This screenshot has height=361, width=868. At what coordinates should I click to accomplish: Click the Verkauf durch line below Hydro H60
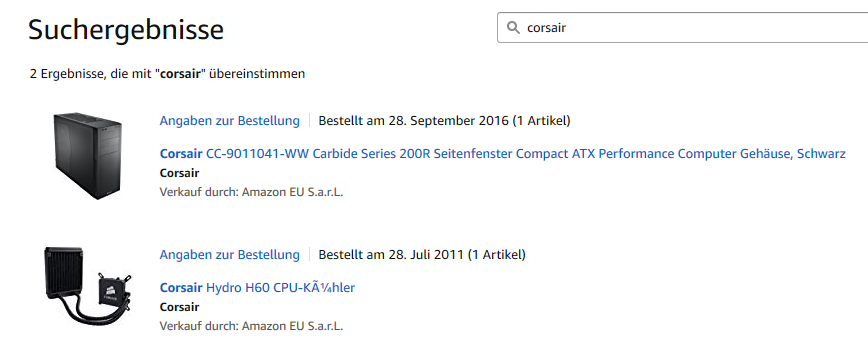[x=251, y=326]
